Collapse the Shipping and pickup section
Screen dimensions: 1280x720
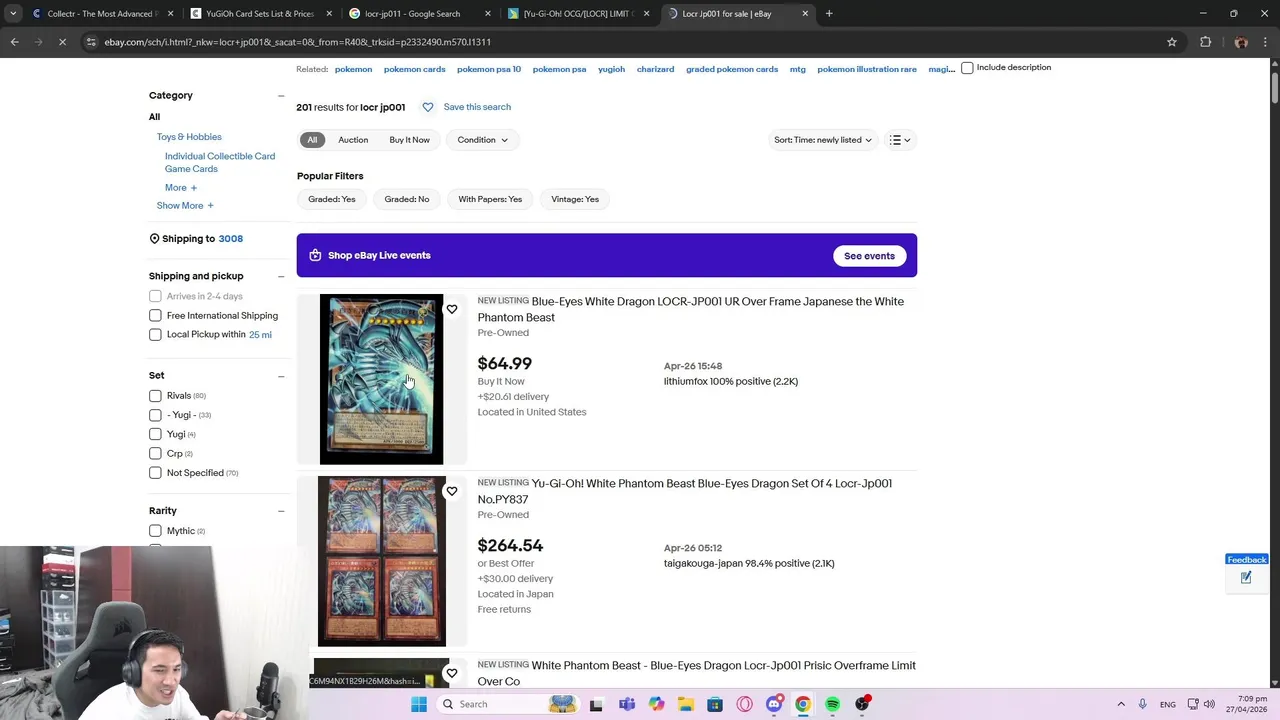[x=281, y=276]
